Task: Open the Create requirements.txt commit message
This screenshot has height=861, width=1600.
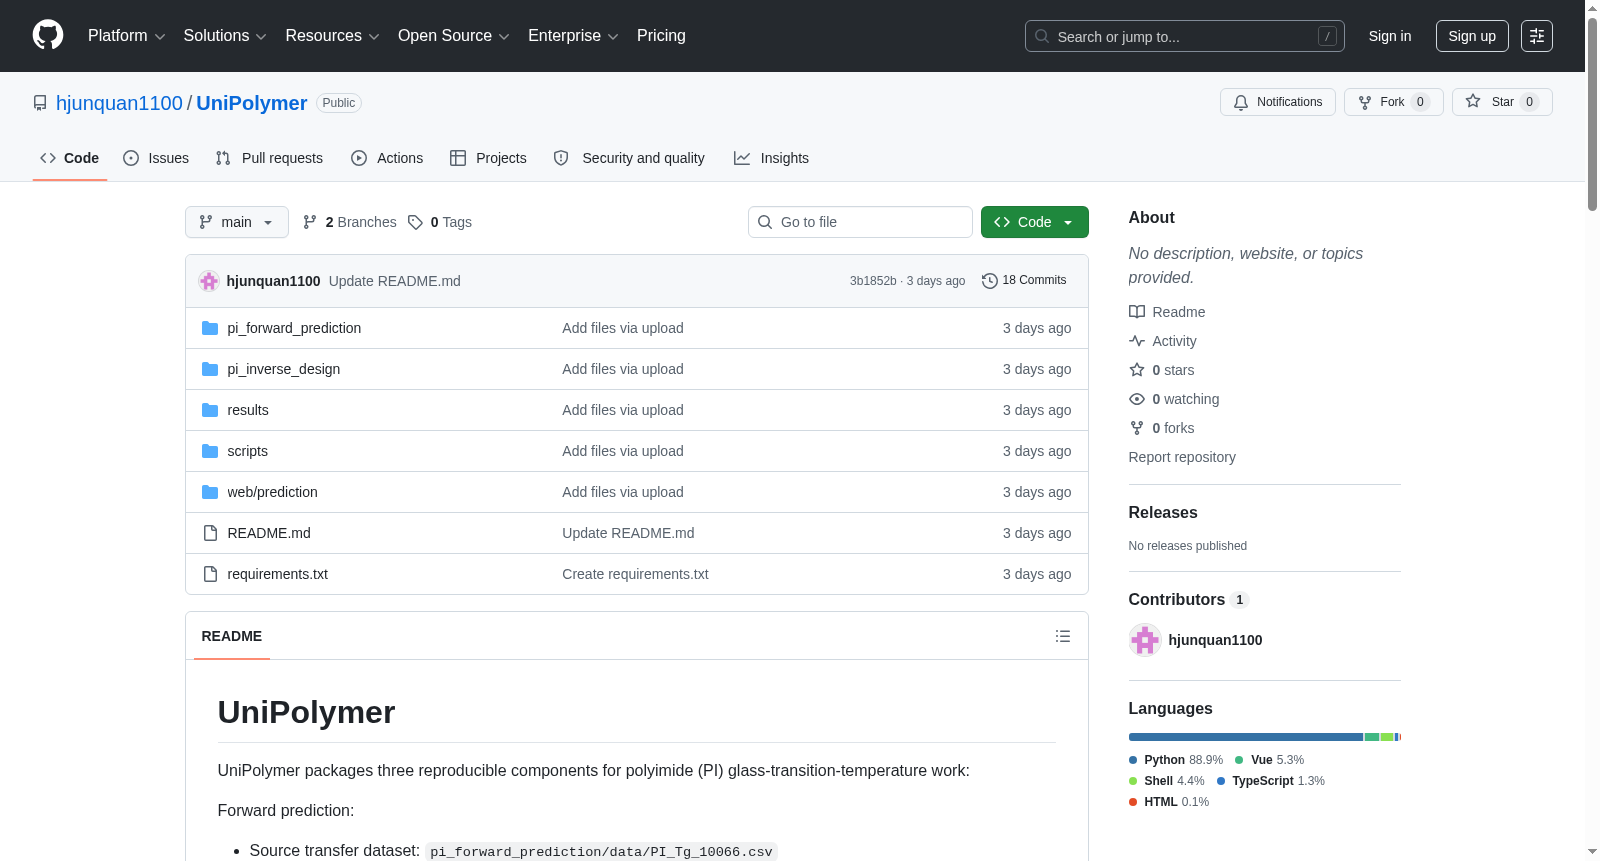Action: coord(635,574)
